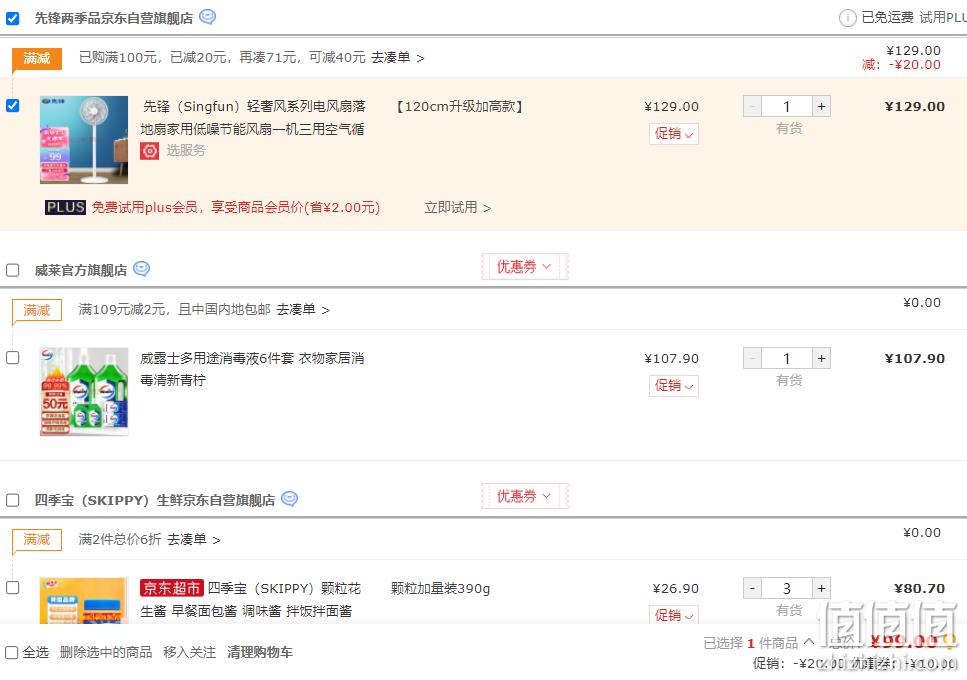This screenshot has width=967, height=680.
Task: Expand the 已选择 1 件商品 selected items list
Action: coord(809,642)
